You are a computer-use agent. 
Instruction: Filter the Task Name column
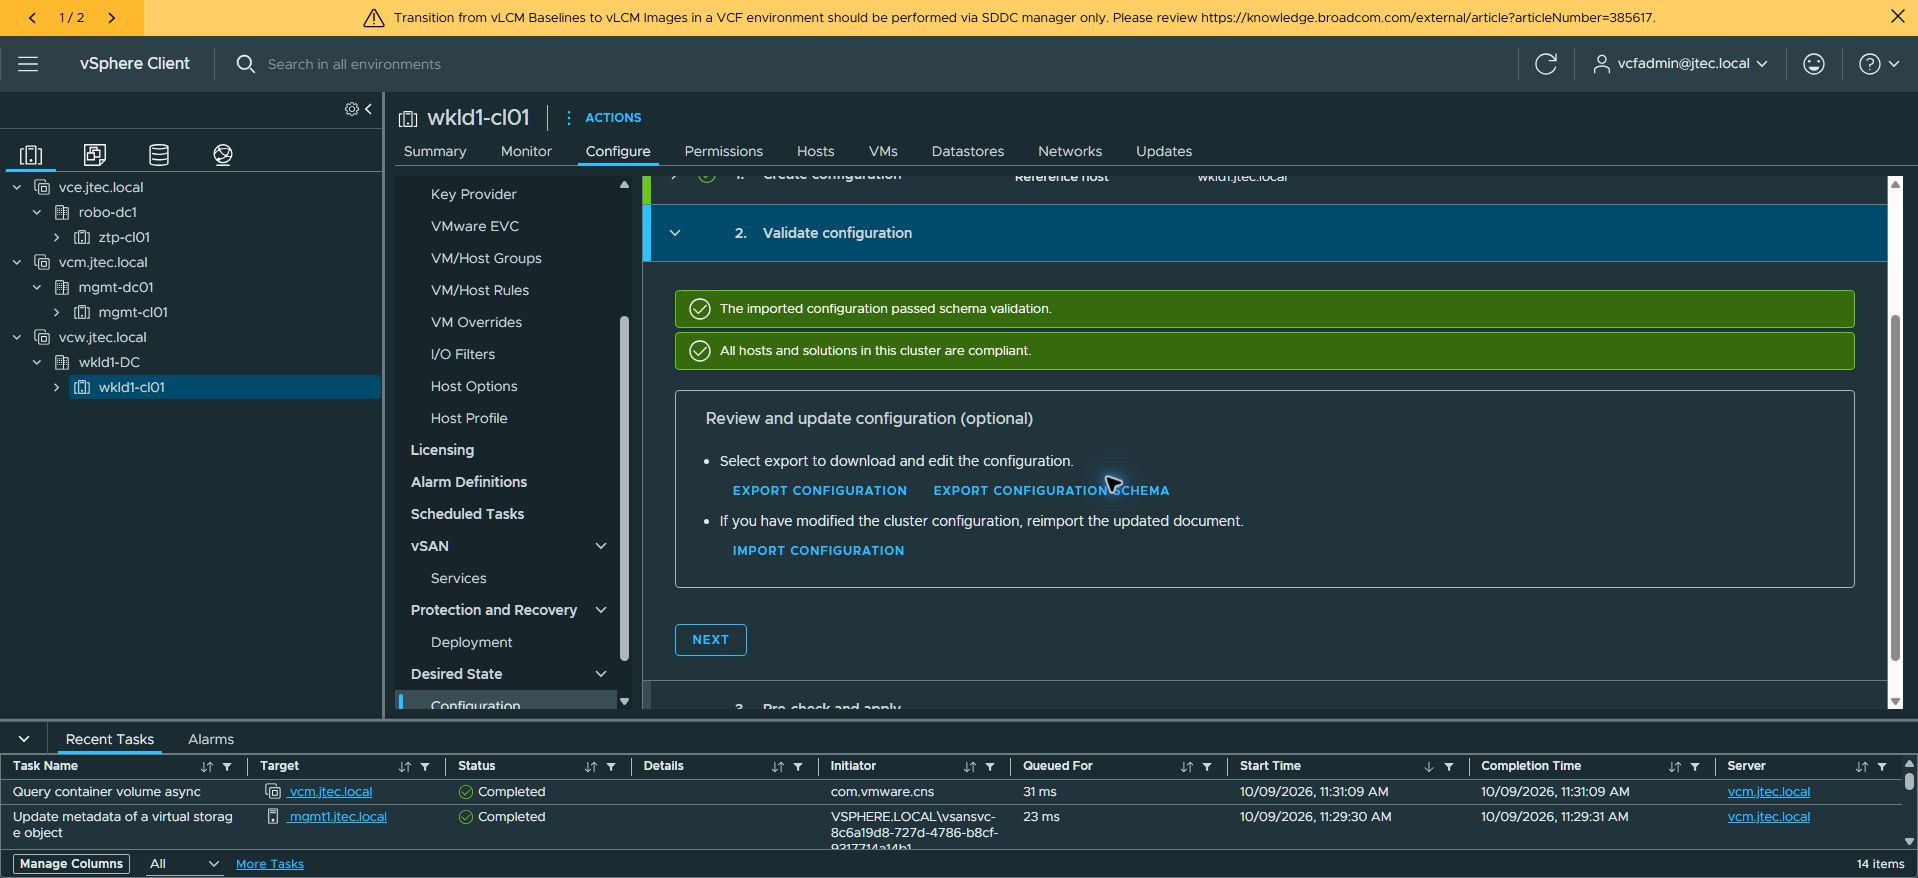tap(227, 767)
